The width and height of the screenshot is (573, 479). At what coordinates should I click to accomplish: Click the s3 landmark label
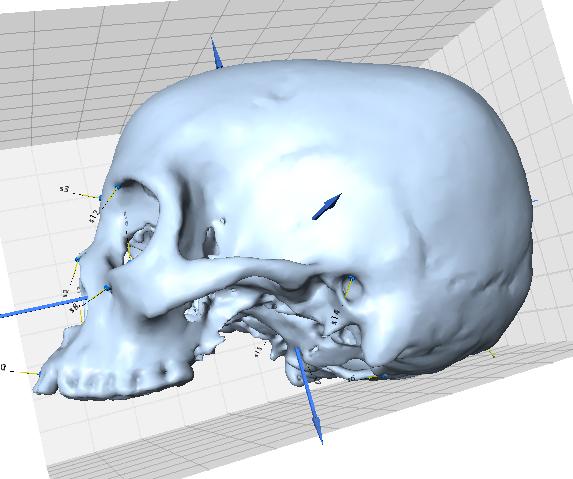[64, 189]
